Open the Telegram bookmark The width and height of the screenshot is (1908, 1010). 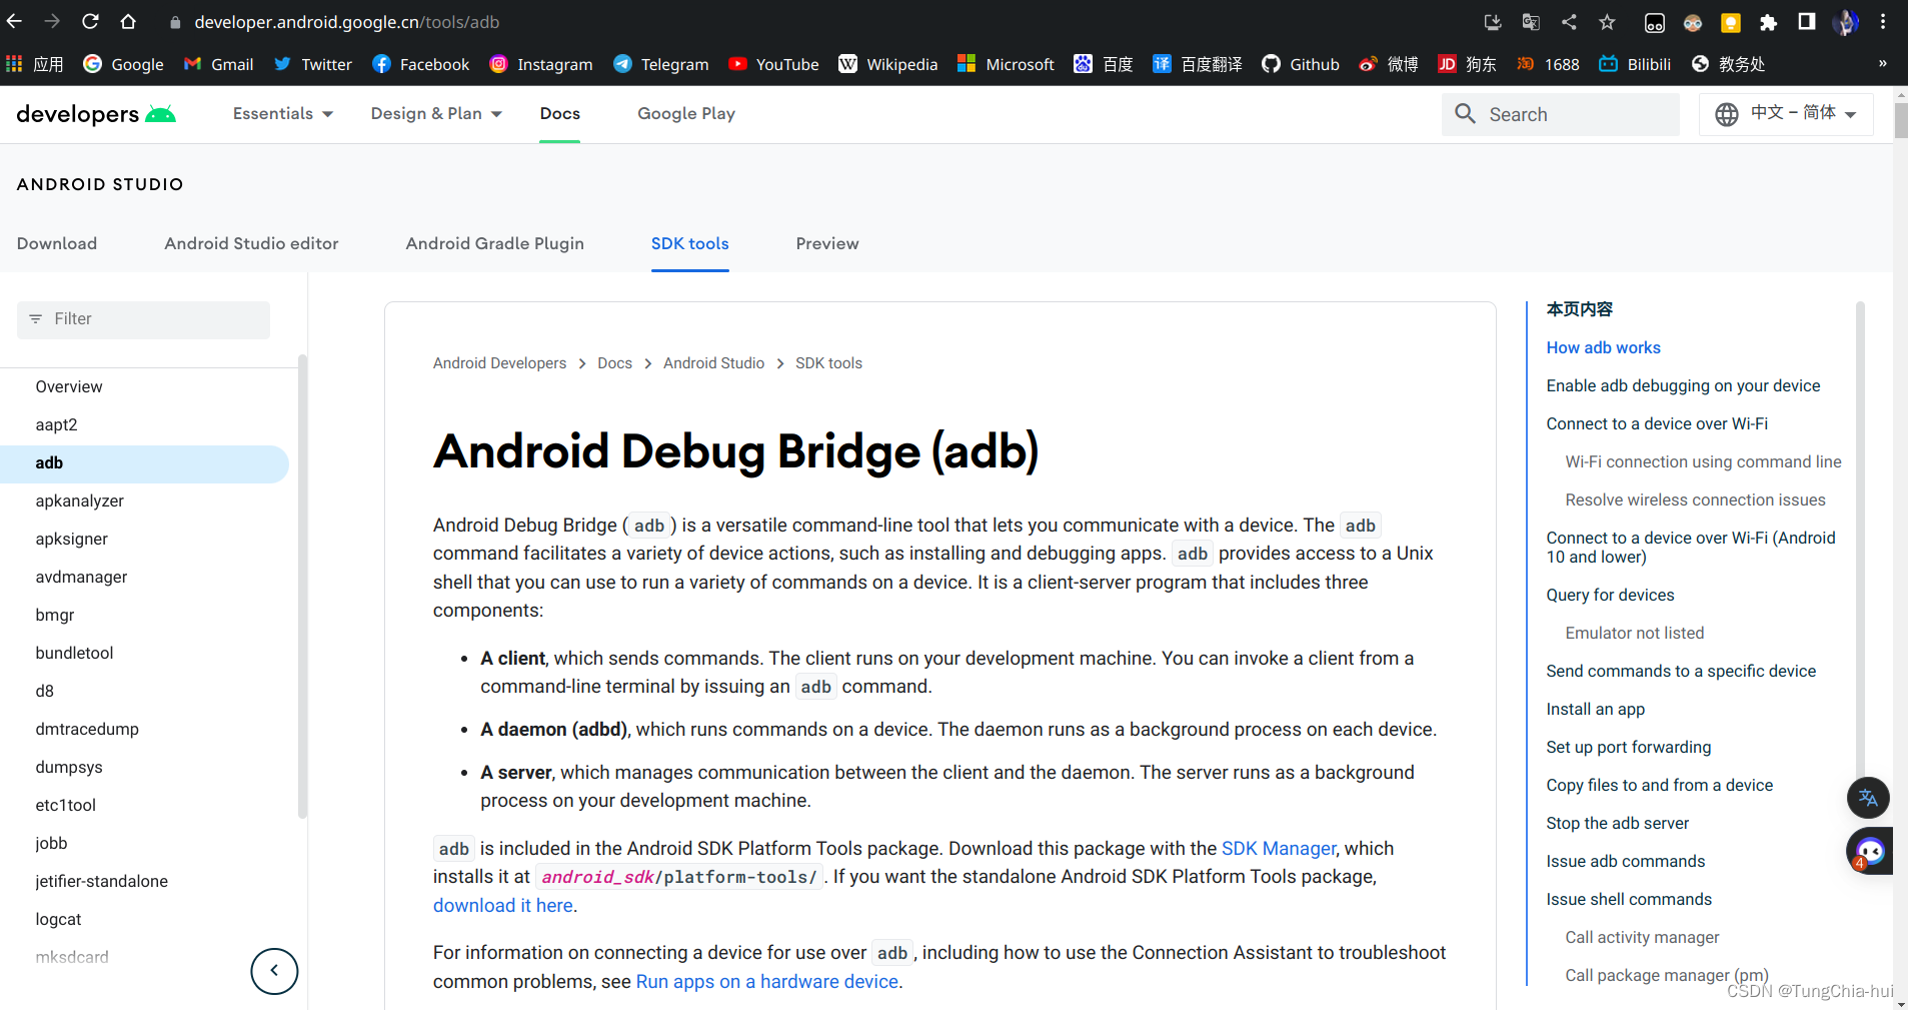(x=660, y=64)
